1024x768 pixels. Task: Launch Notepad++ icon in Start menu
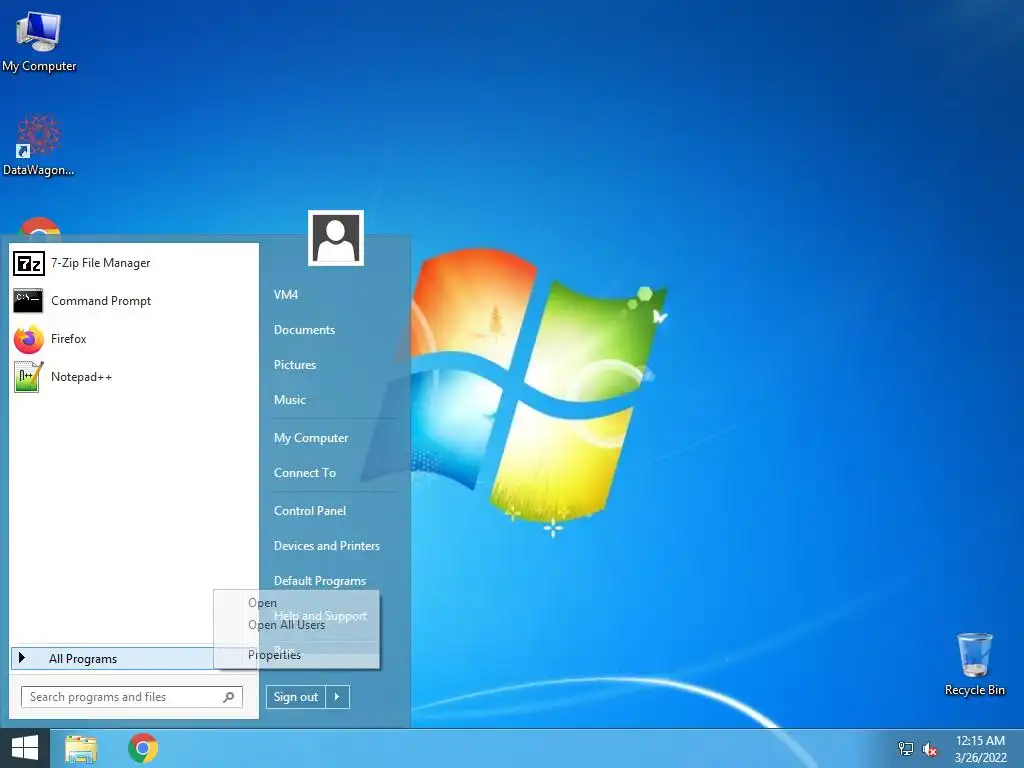[x=28, y=377]
